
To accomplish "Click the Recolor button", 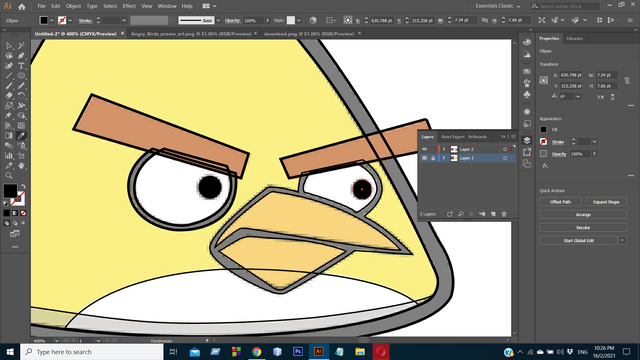I will pyautogui.click(x=583, y=227).
